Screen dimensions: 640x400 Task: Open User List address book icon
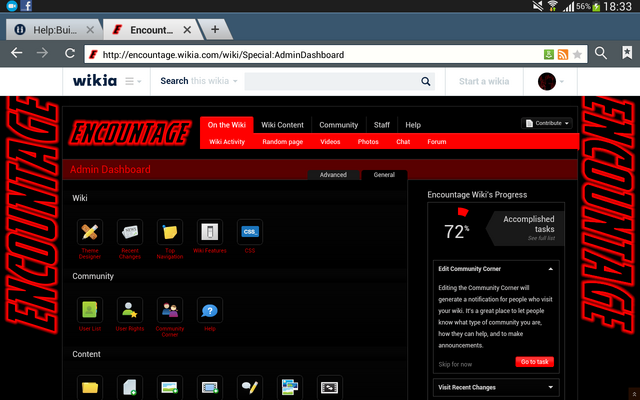[x=90, y=310]
